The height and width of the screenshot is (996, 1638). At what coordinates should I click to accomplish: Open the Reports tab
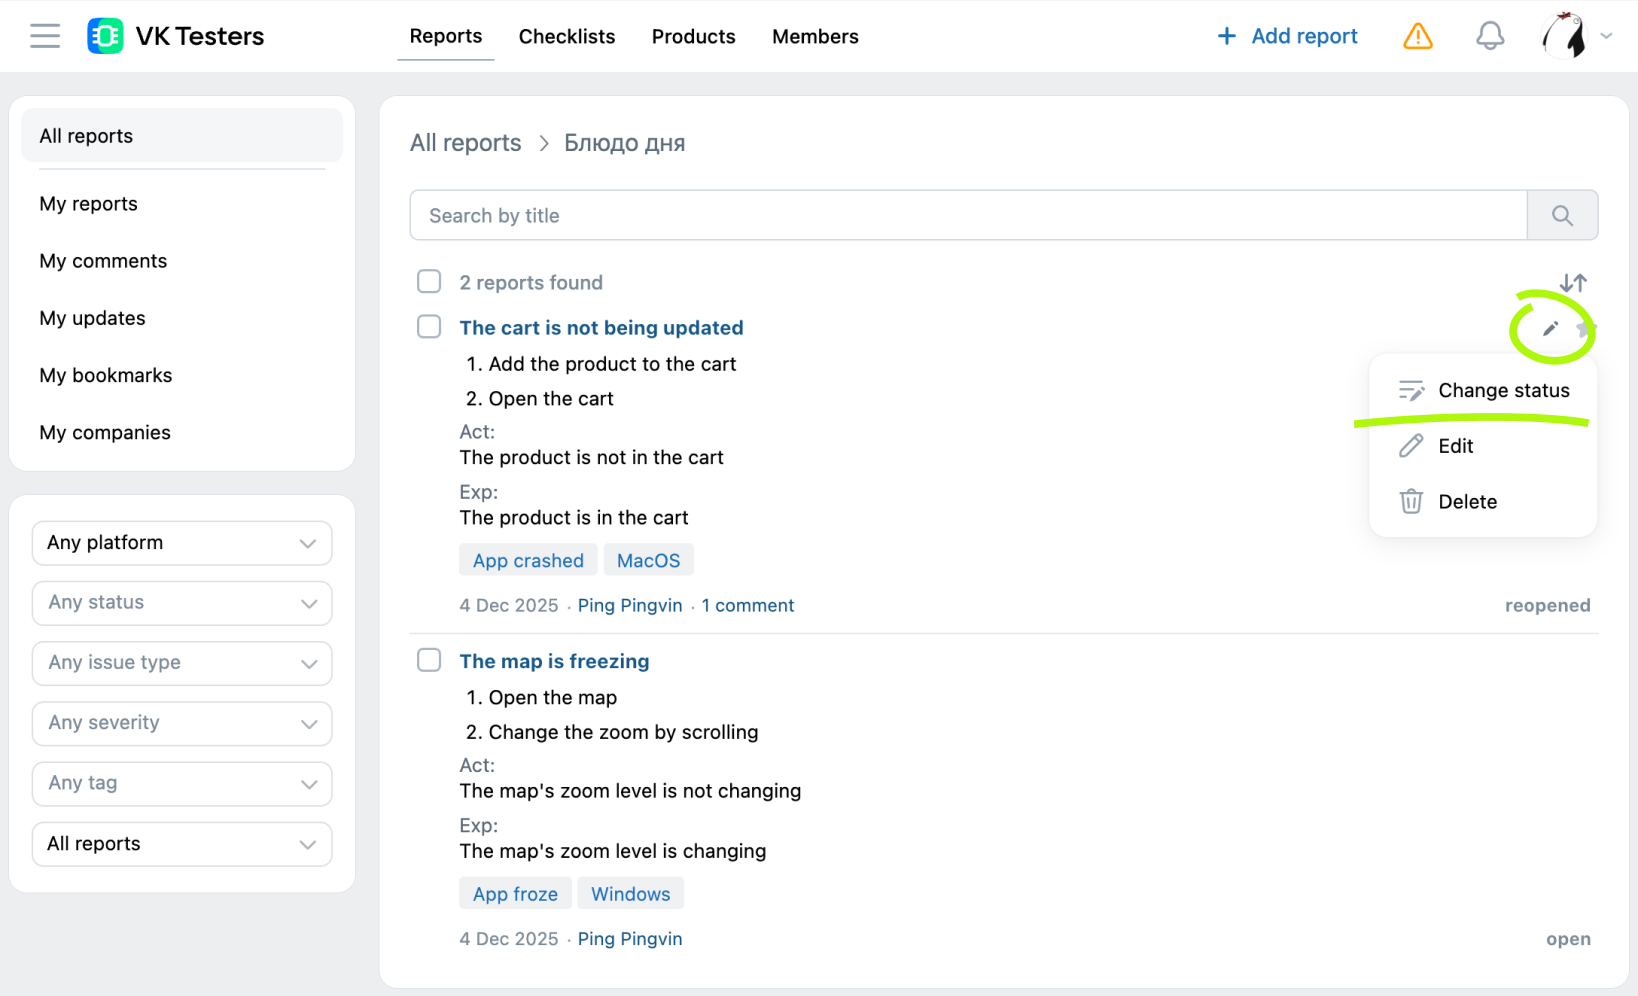click(x=446, y=36)
